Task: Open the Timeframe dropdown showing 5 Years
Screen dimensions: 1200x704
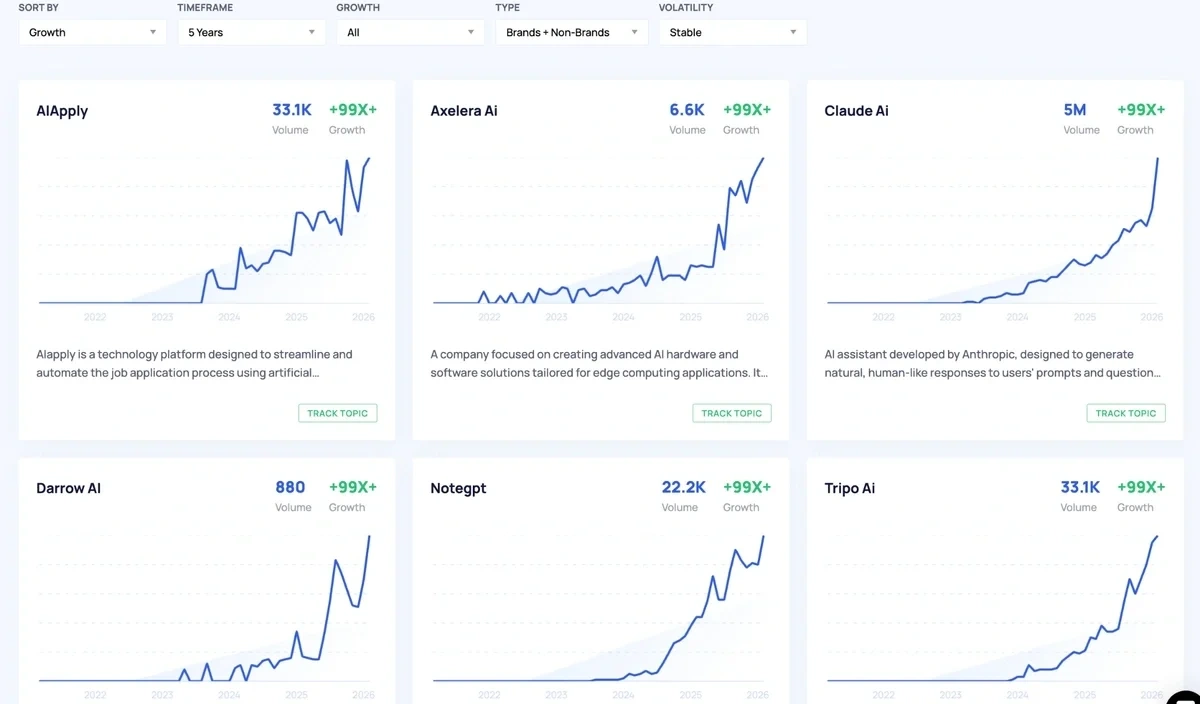Action: tap(250, 32)
